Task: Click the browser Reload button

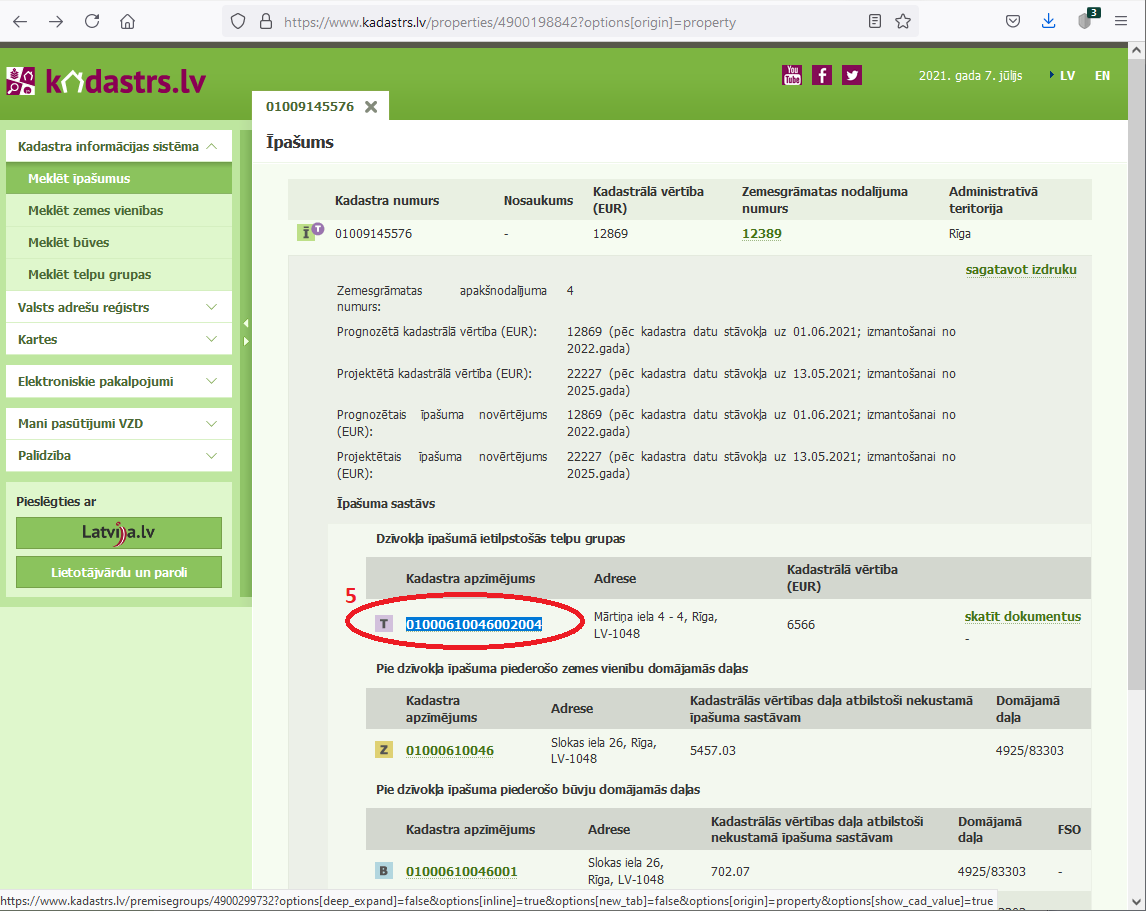Action: tap(92, 21)
